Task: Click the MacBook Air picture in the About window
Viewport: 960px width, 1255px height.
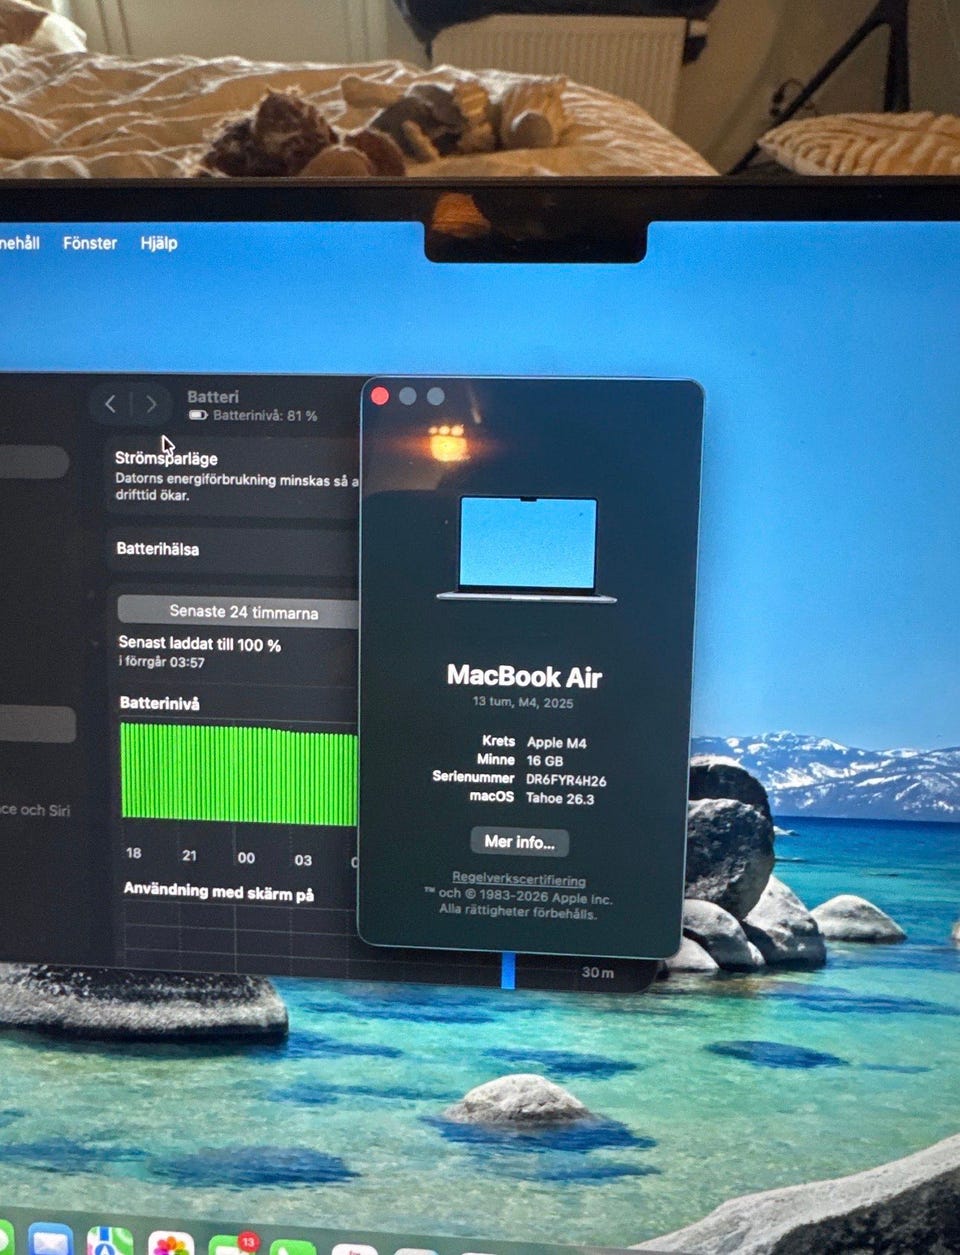Action: coord(527,549)
